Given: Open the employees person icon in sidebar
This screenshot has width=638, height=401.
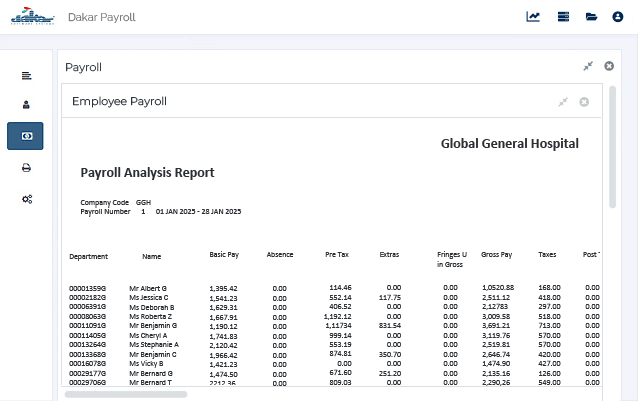Looking at the screenshot, I should pyautogui.click(x=26, y=105).
